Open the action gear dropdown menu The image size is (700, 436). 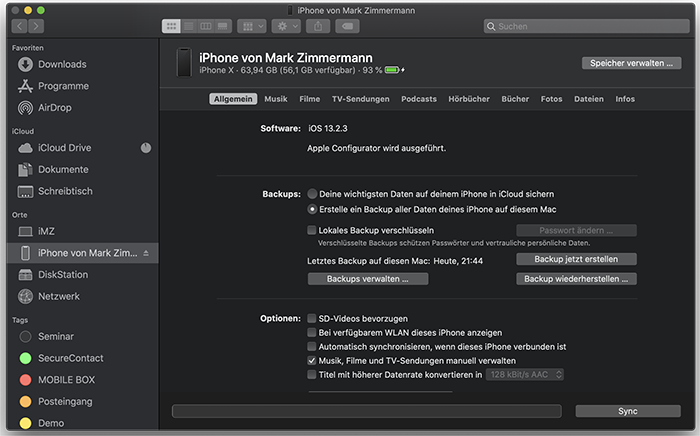click(x=285, y=26)
